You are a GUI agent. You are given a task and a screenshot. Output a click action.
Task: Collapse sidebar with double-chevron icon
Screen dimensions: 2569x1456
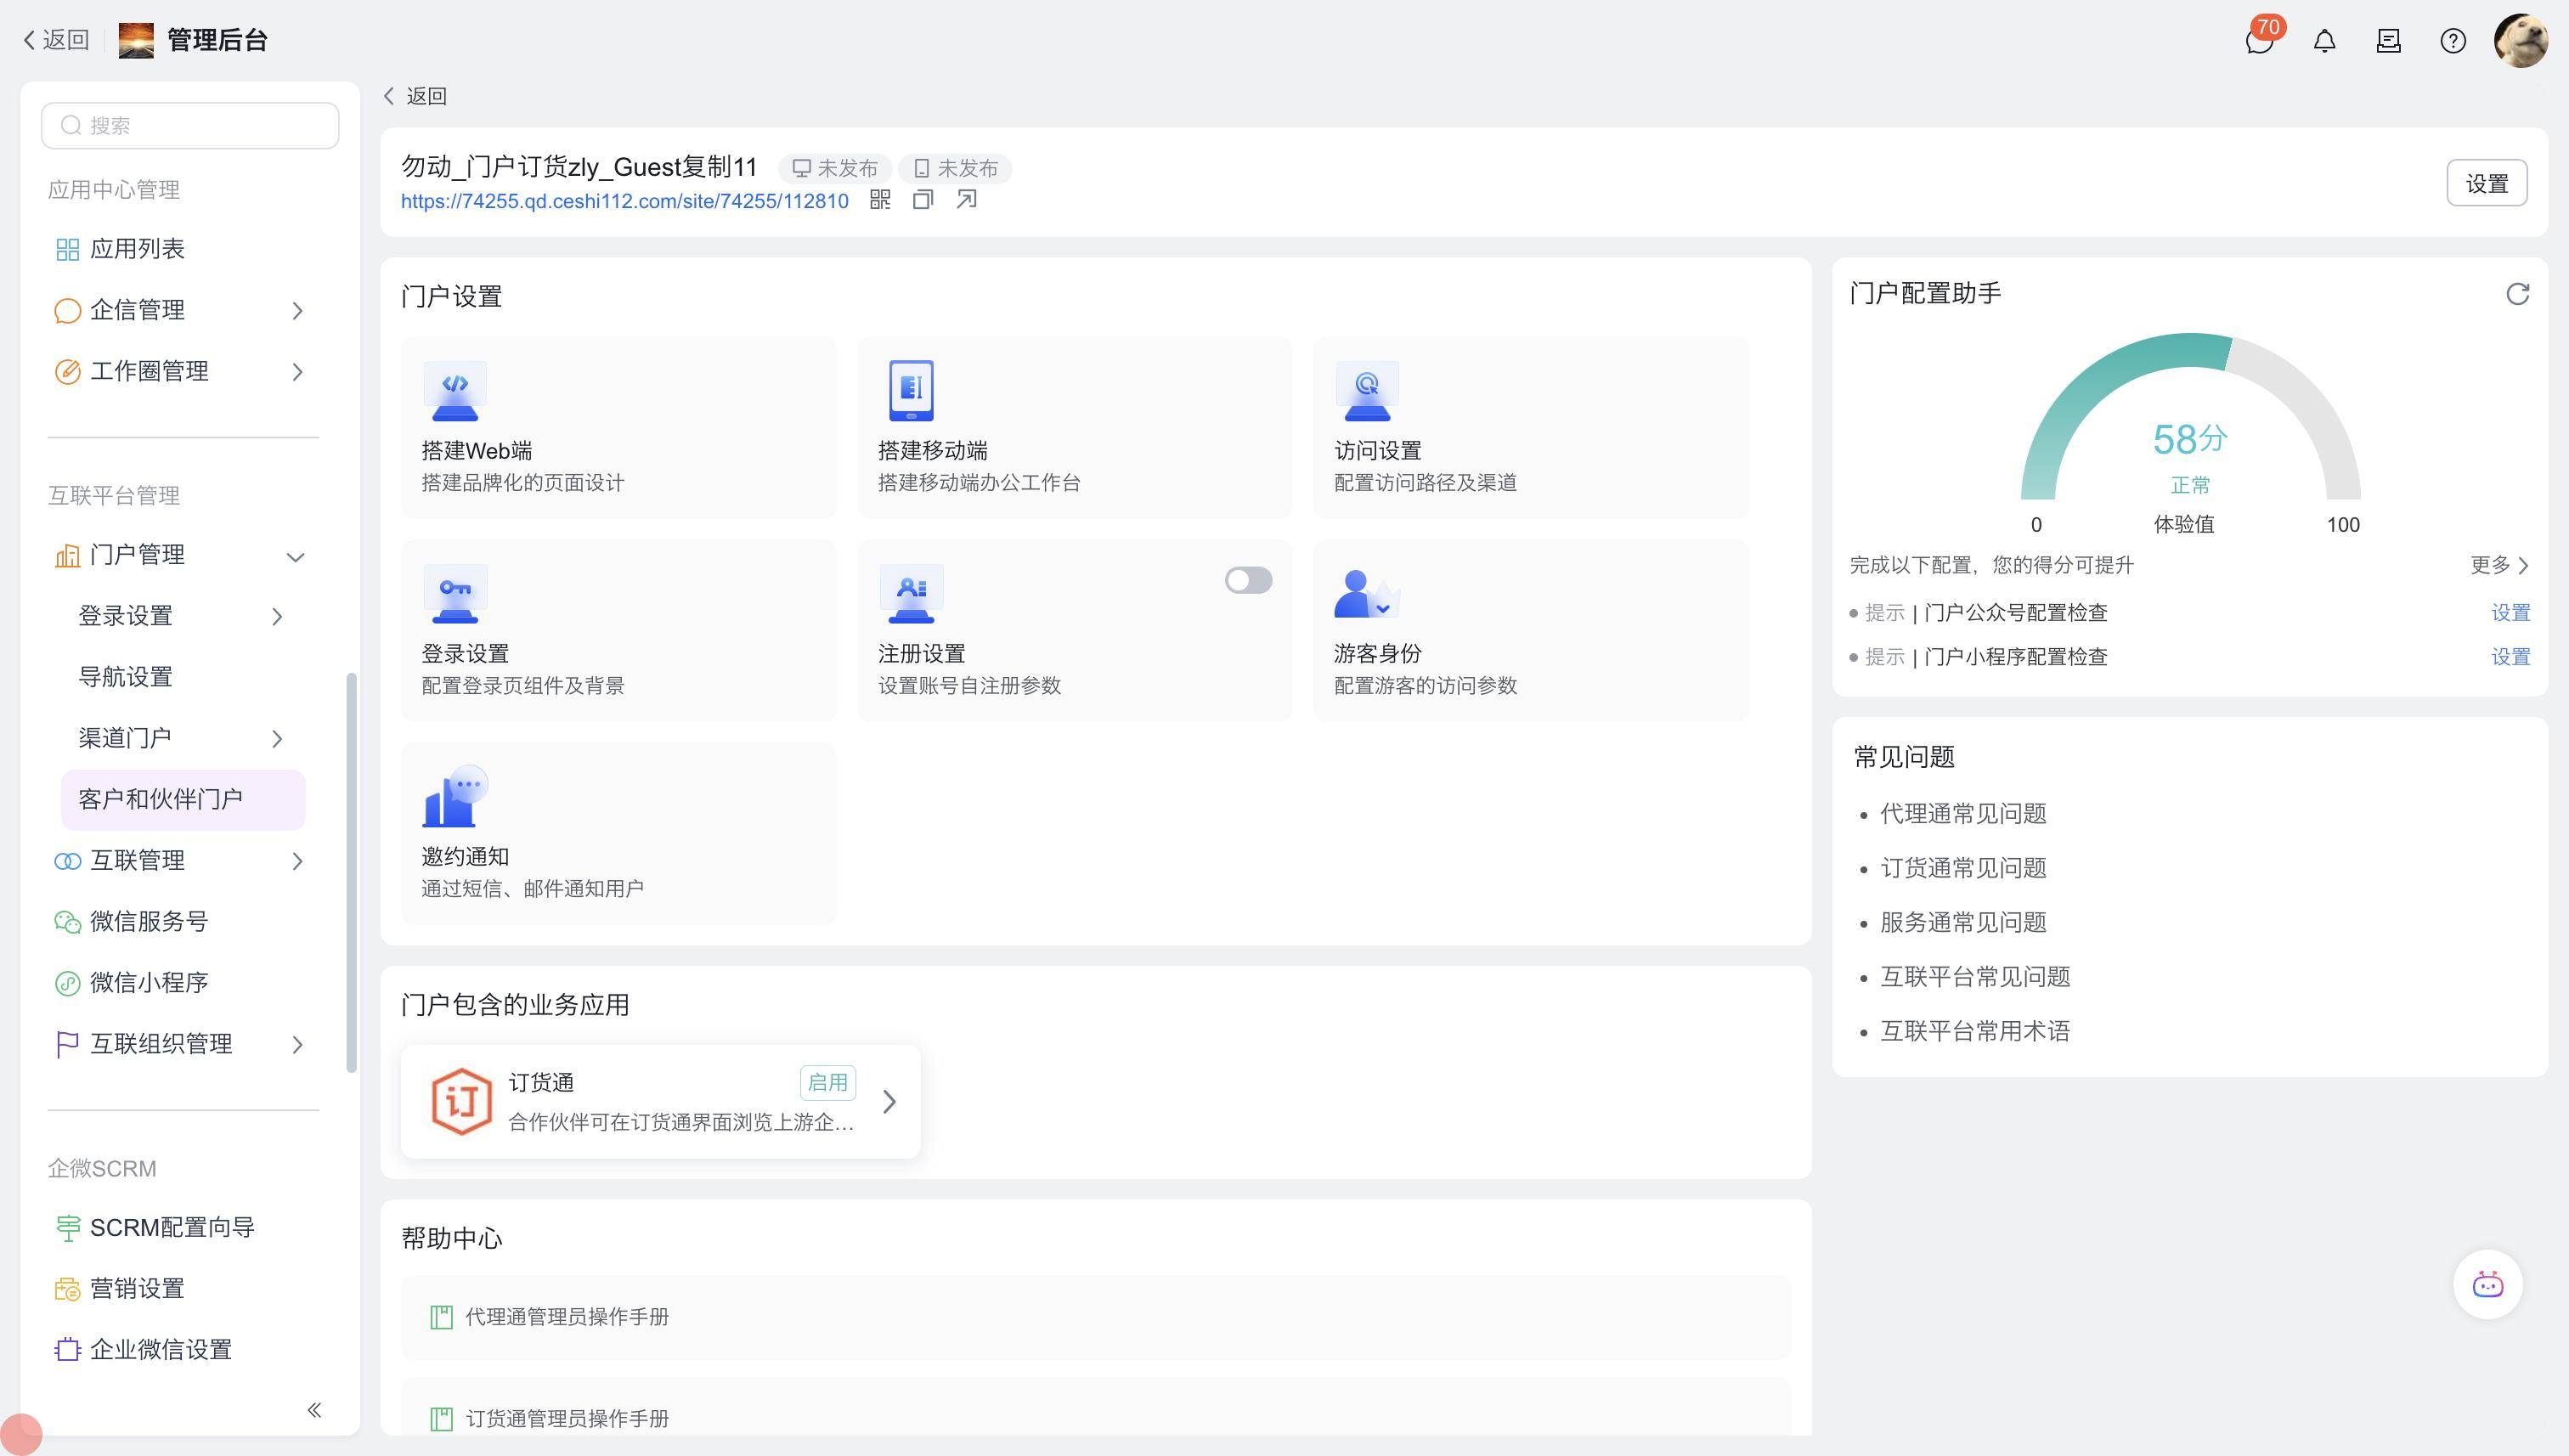(x=314, y=1410)
